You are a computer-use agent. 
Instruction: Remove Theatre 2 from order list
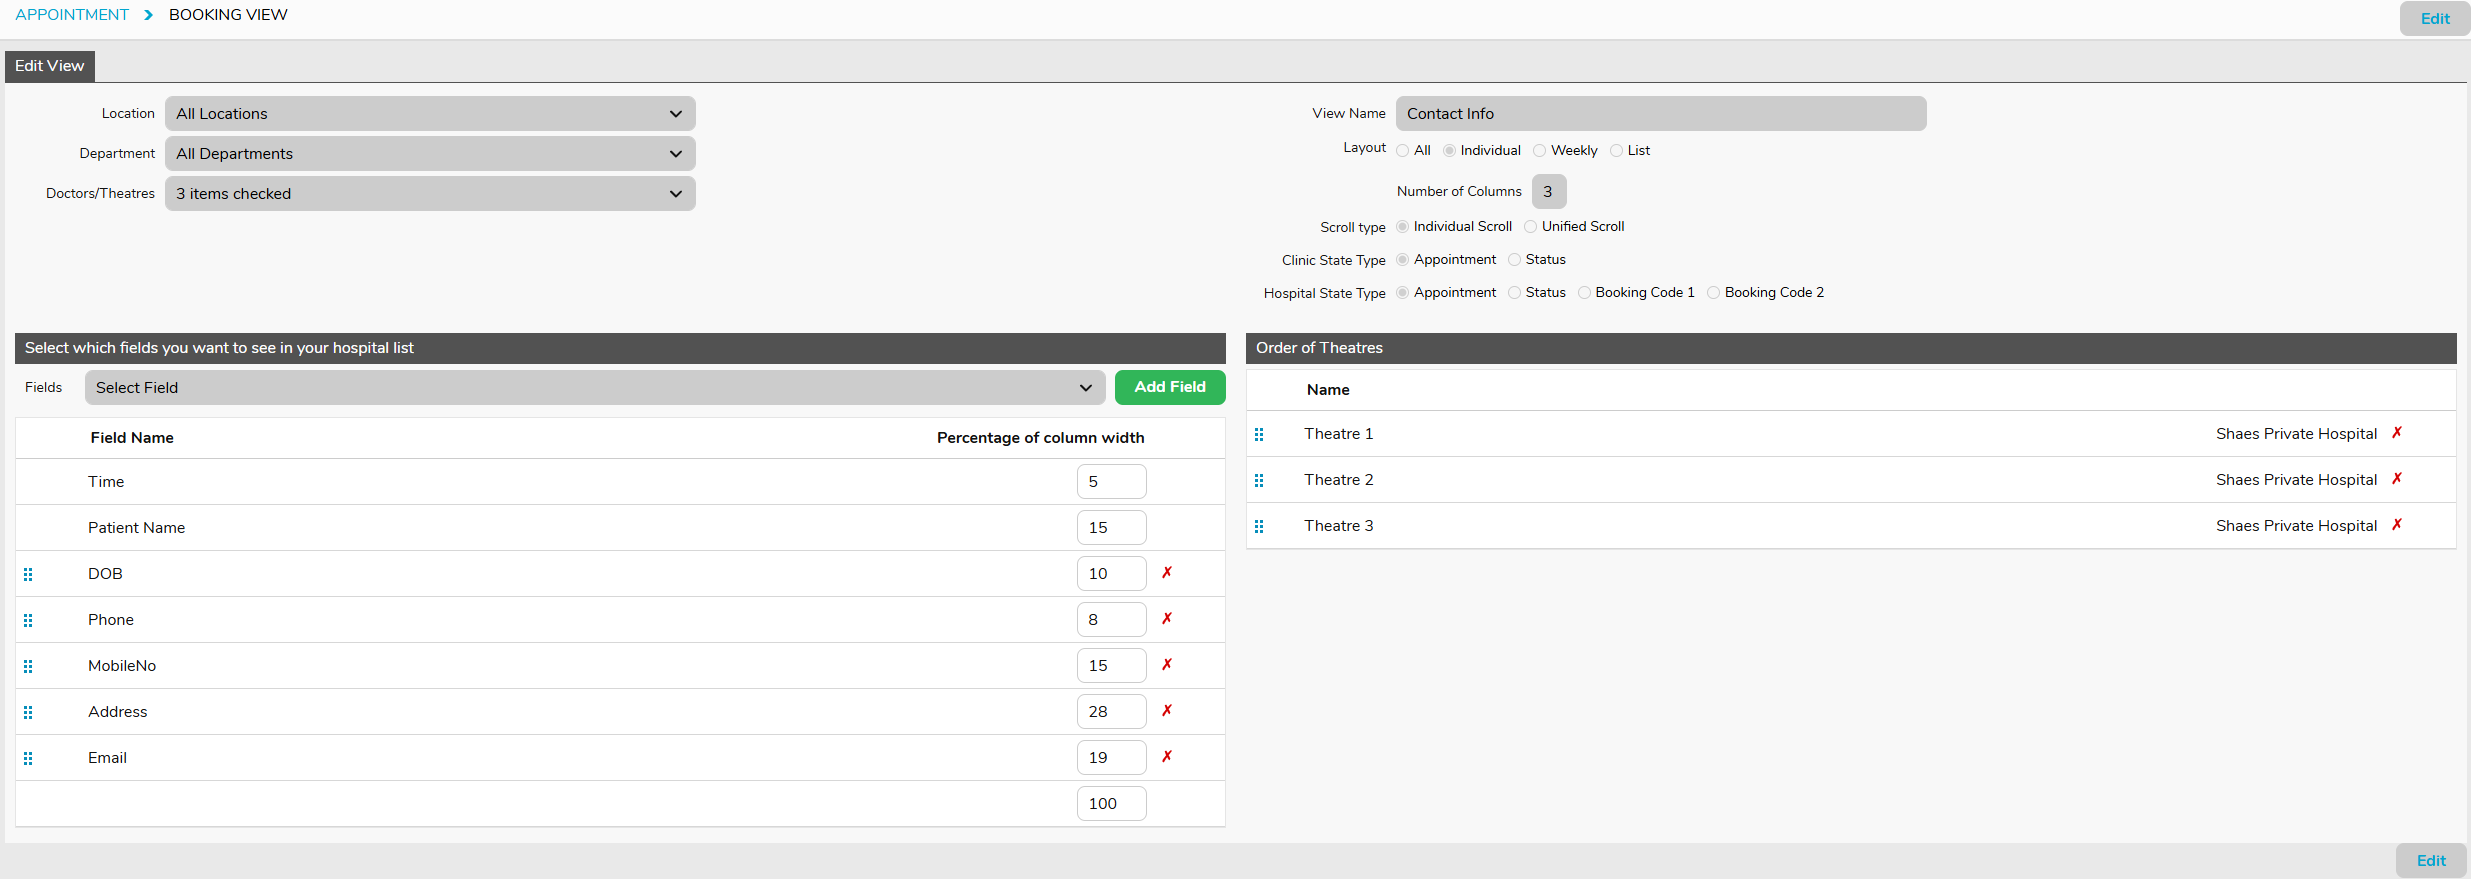tap(2396, 479)
